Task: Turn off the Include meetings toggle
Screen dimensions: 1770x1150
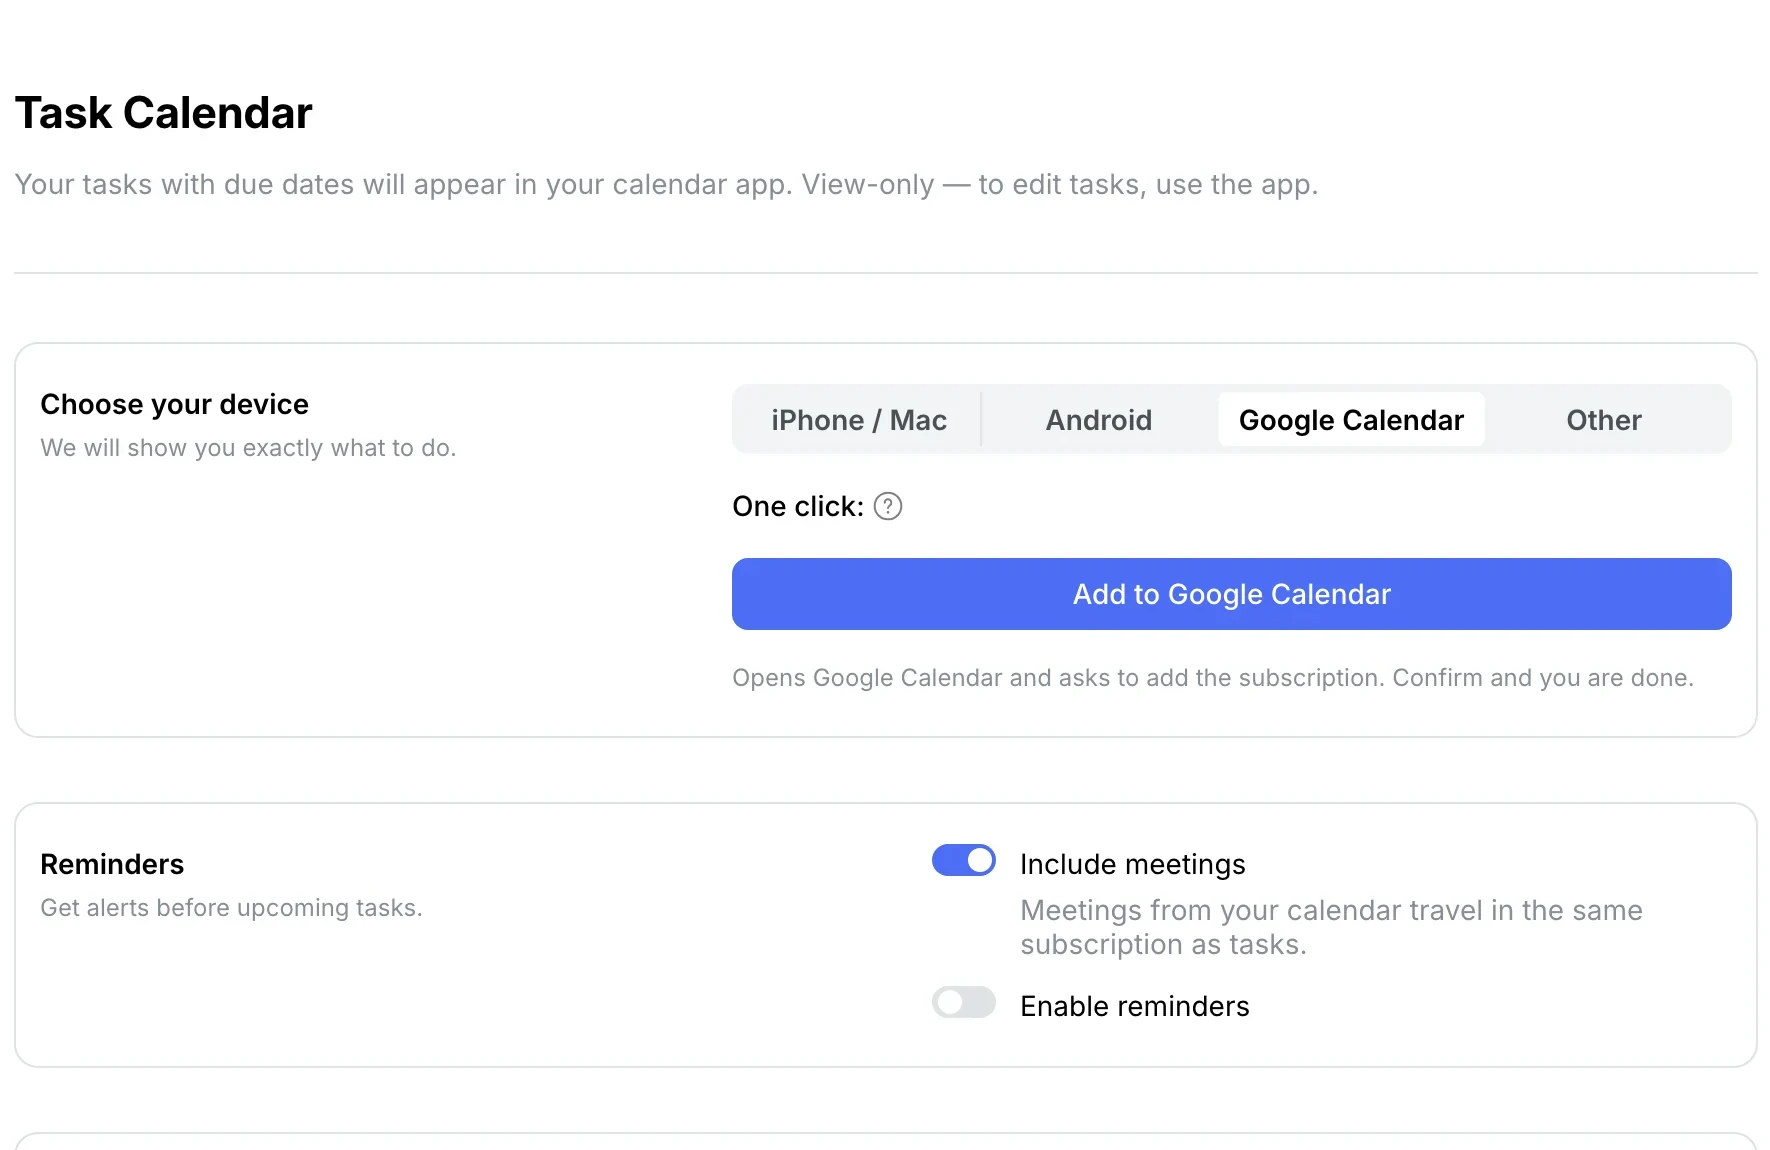Action: coord(964,861)
